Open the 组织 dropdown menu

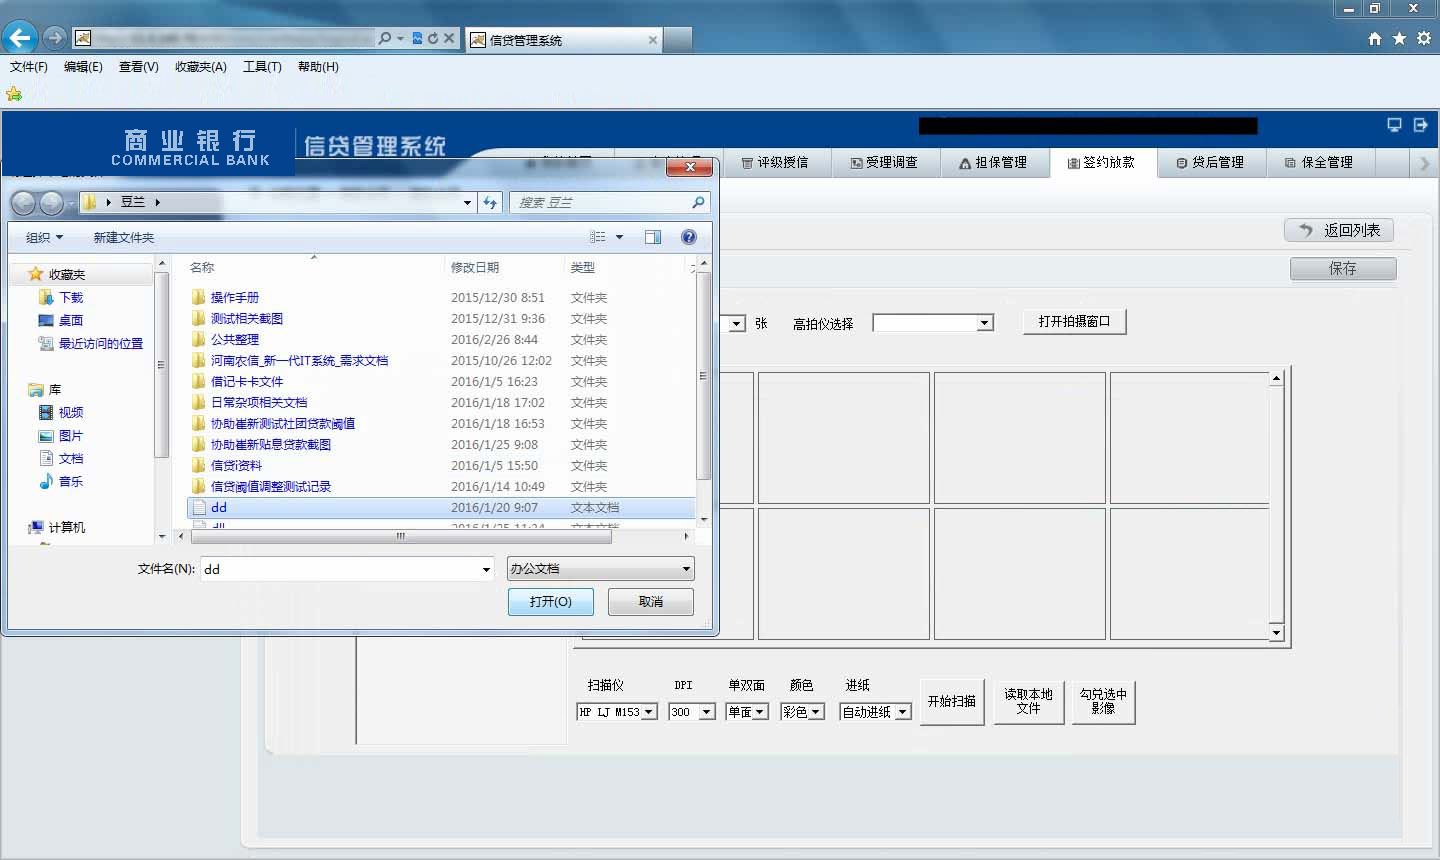click(x=44, y=237)
